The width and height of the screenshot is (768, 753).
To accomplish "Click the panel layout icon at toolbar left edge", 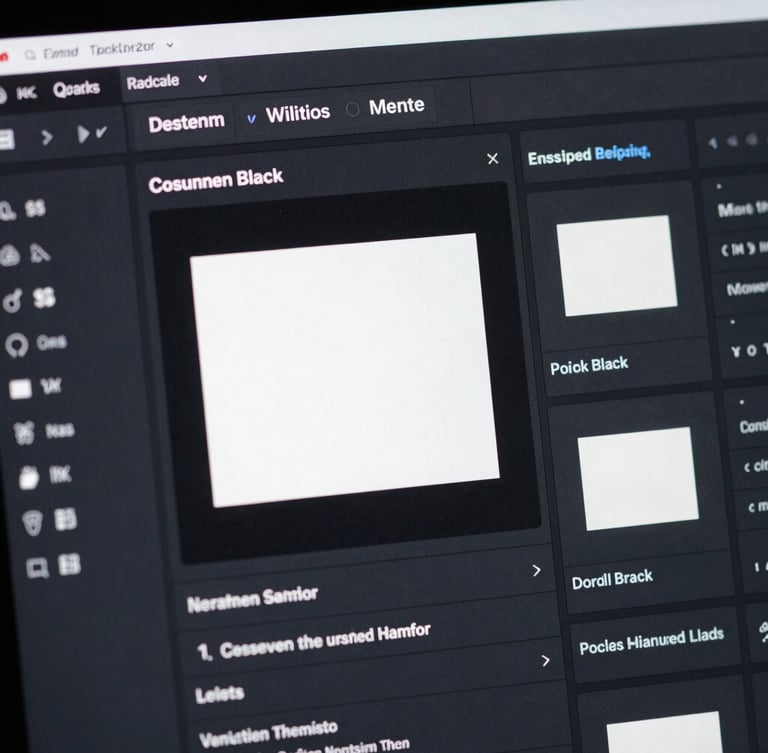I will pyautogui.click(x=7, y=140).
